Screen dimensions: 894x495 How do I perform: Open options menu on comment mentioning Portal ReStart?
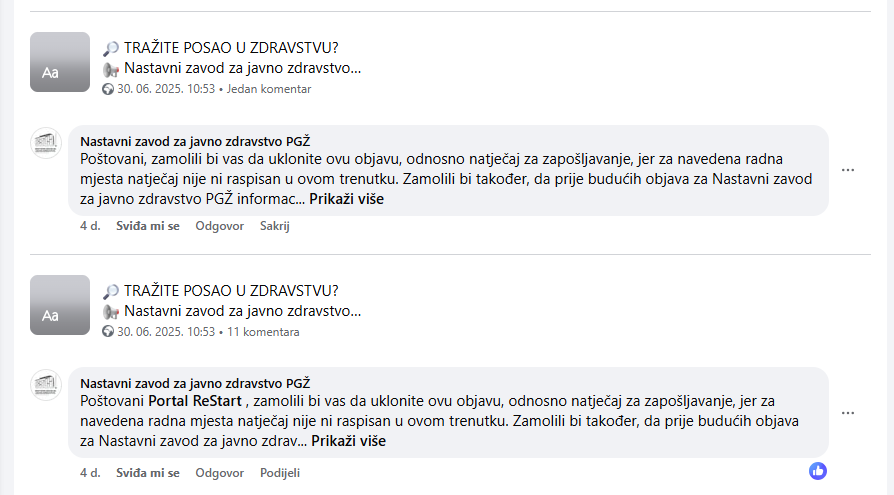pyautogui.click(x=847, y=413)
